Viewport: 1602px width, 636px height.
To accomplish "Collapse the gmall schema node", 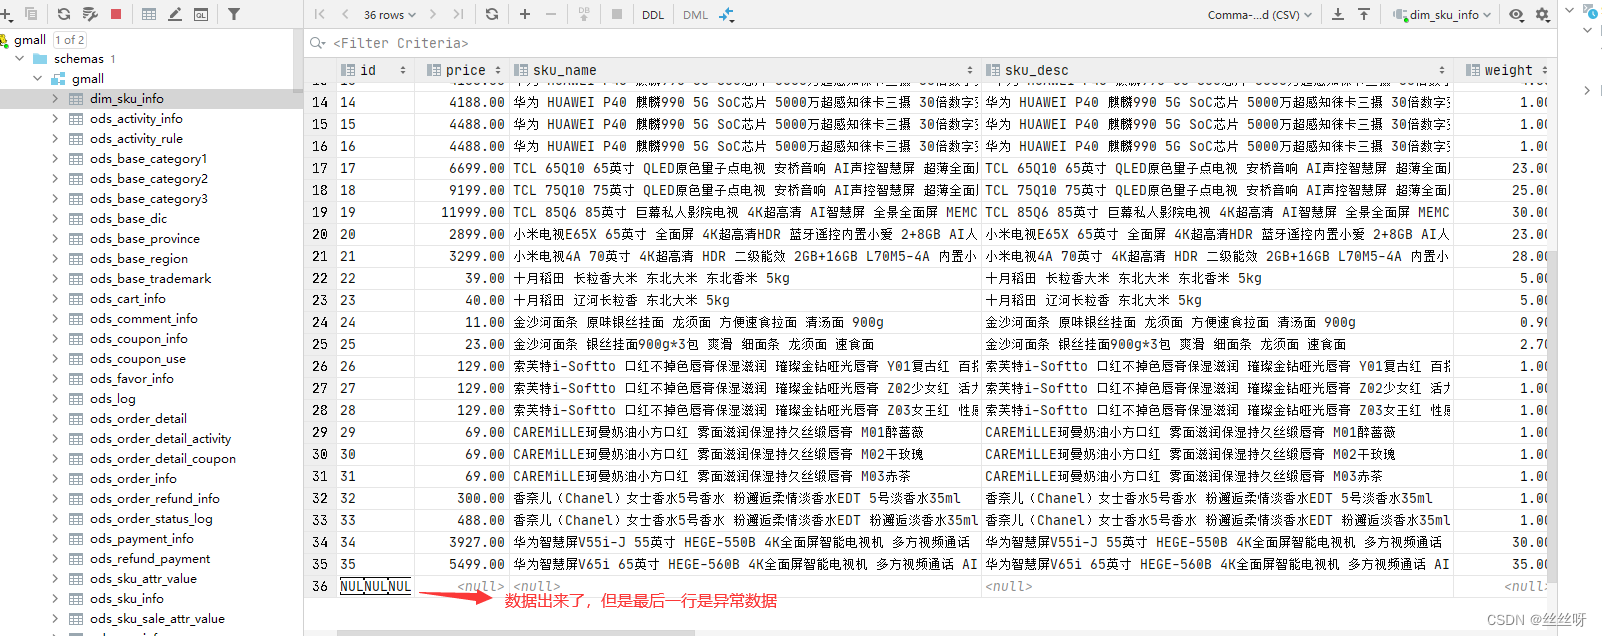I will click(38, 79).
